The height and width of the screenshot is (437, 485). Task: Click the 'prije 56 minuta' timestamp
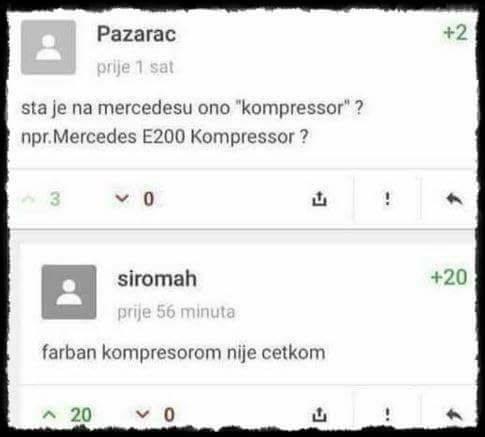tap(176, 312)
